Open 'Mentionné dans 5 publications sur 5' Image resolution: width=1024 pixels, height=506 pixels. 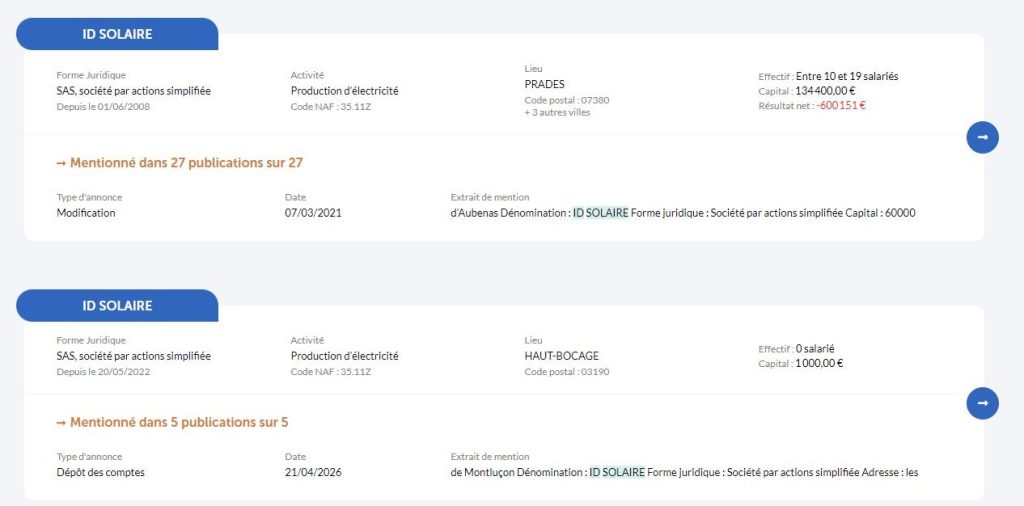[x=172, y=422]
